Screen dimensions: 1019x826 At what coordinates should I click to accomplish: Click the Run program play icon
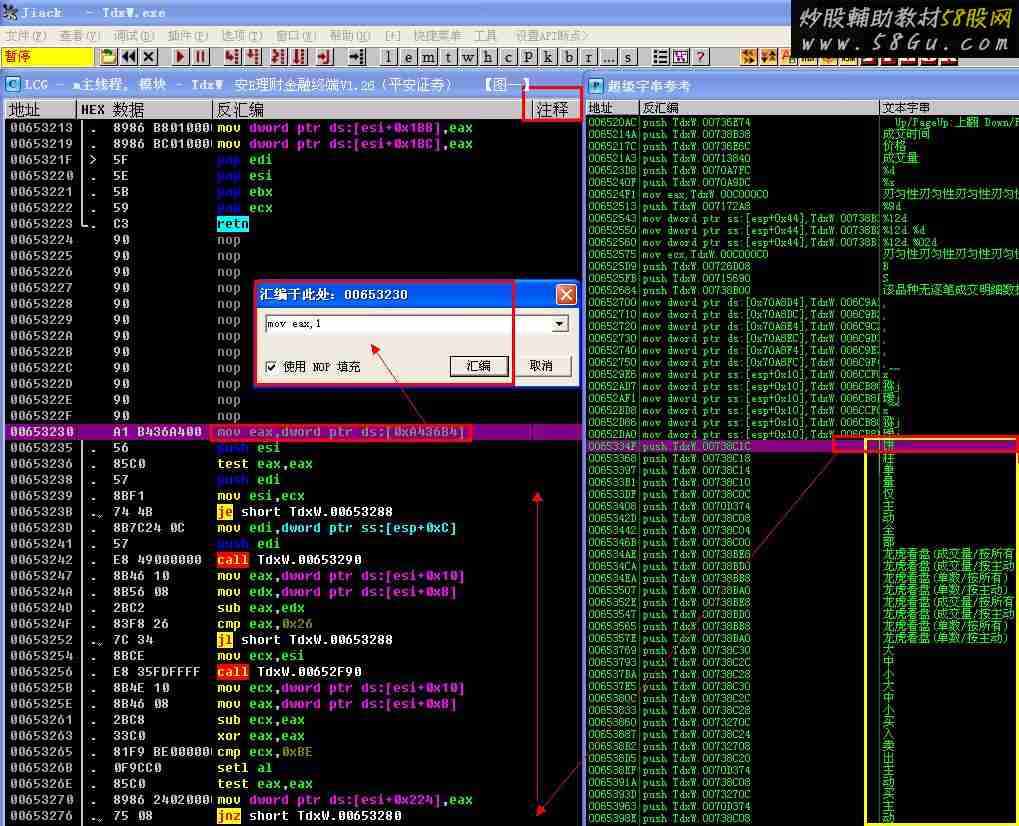(x=181, y=57)
